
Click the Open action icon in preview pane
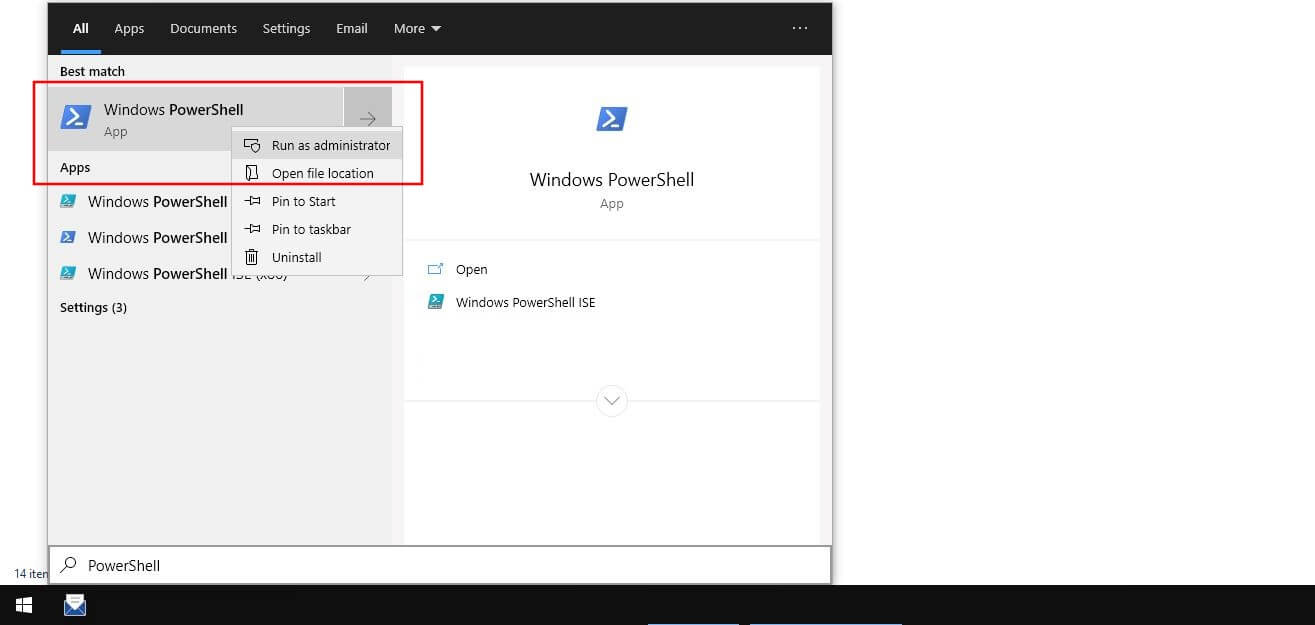[x=435, y=269]
